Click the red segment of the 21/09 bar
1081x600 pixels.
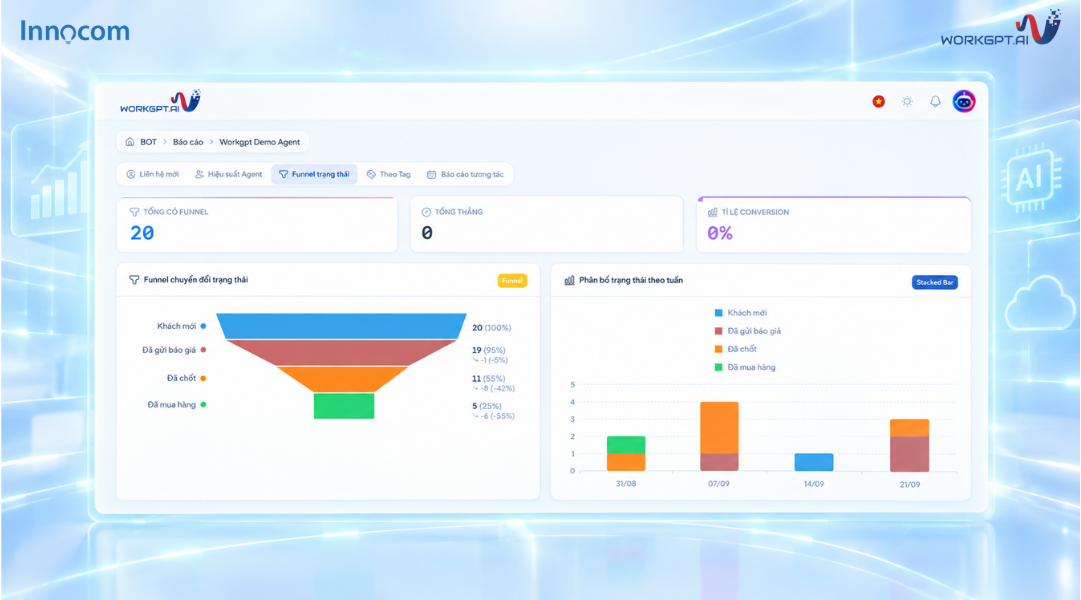click(909, 454)
